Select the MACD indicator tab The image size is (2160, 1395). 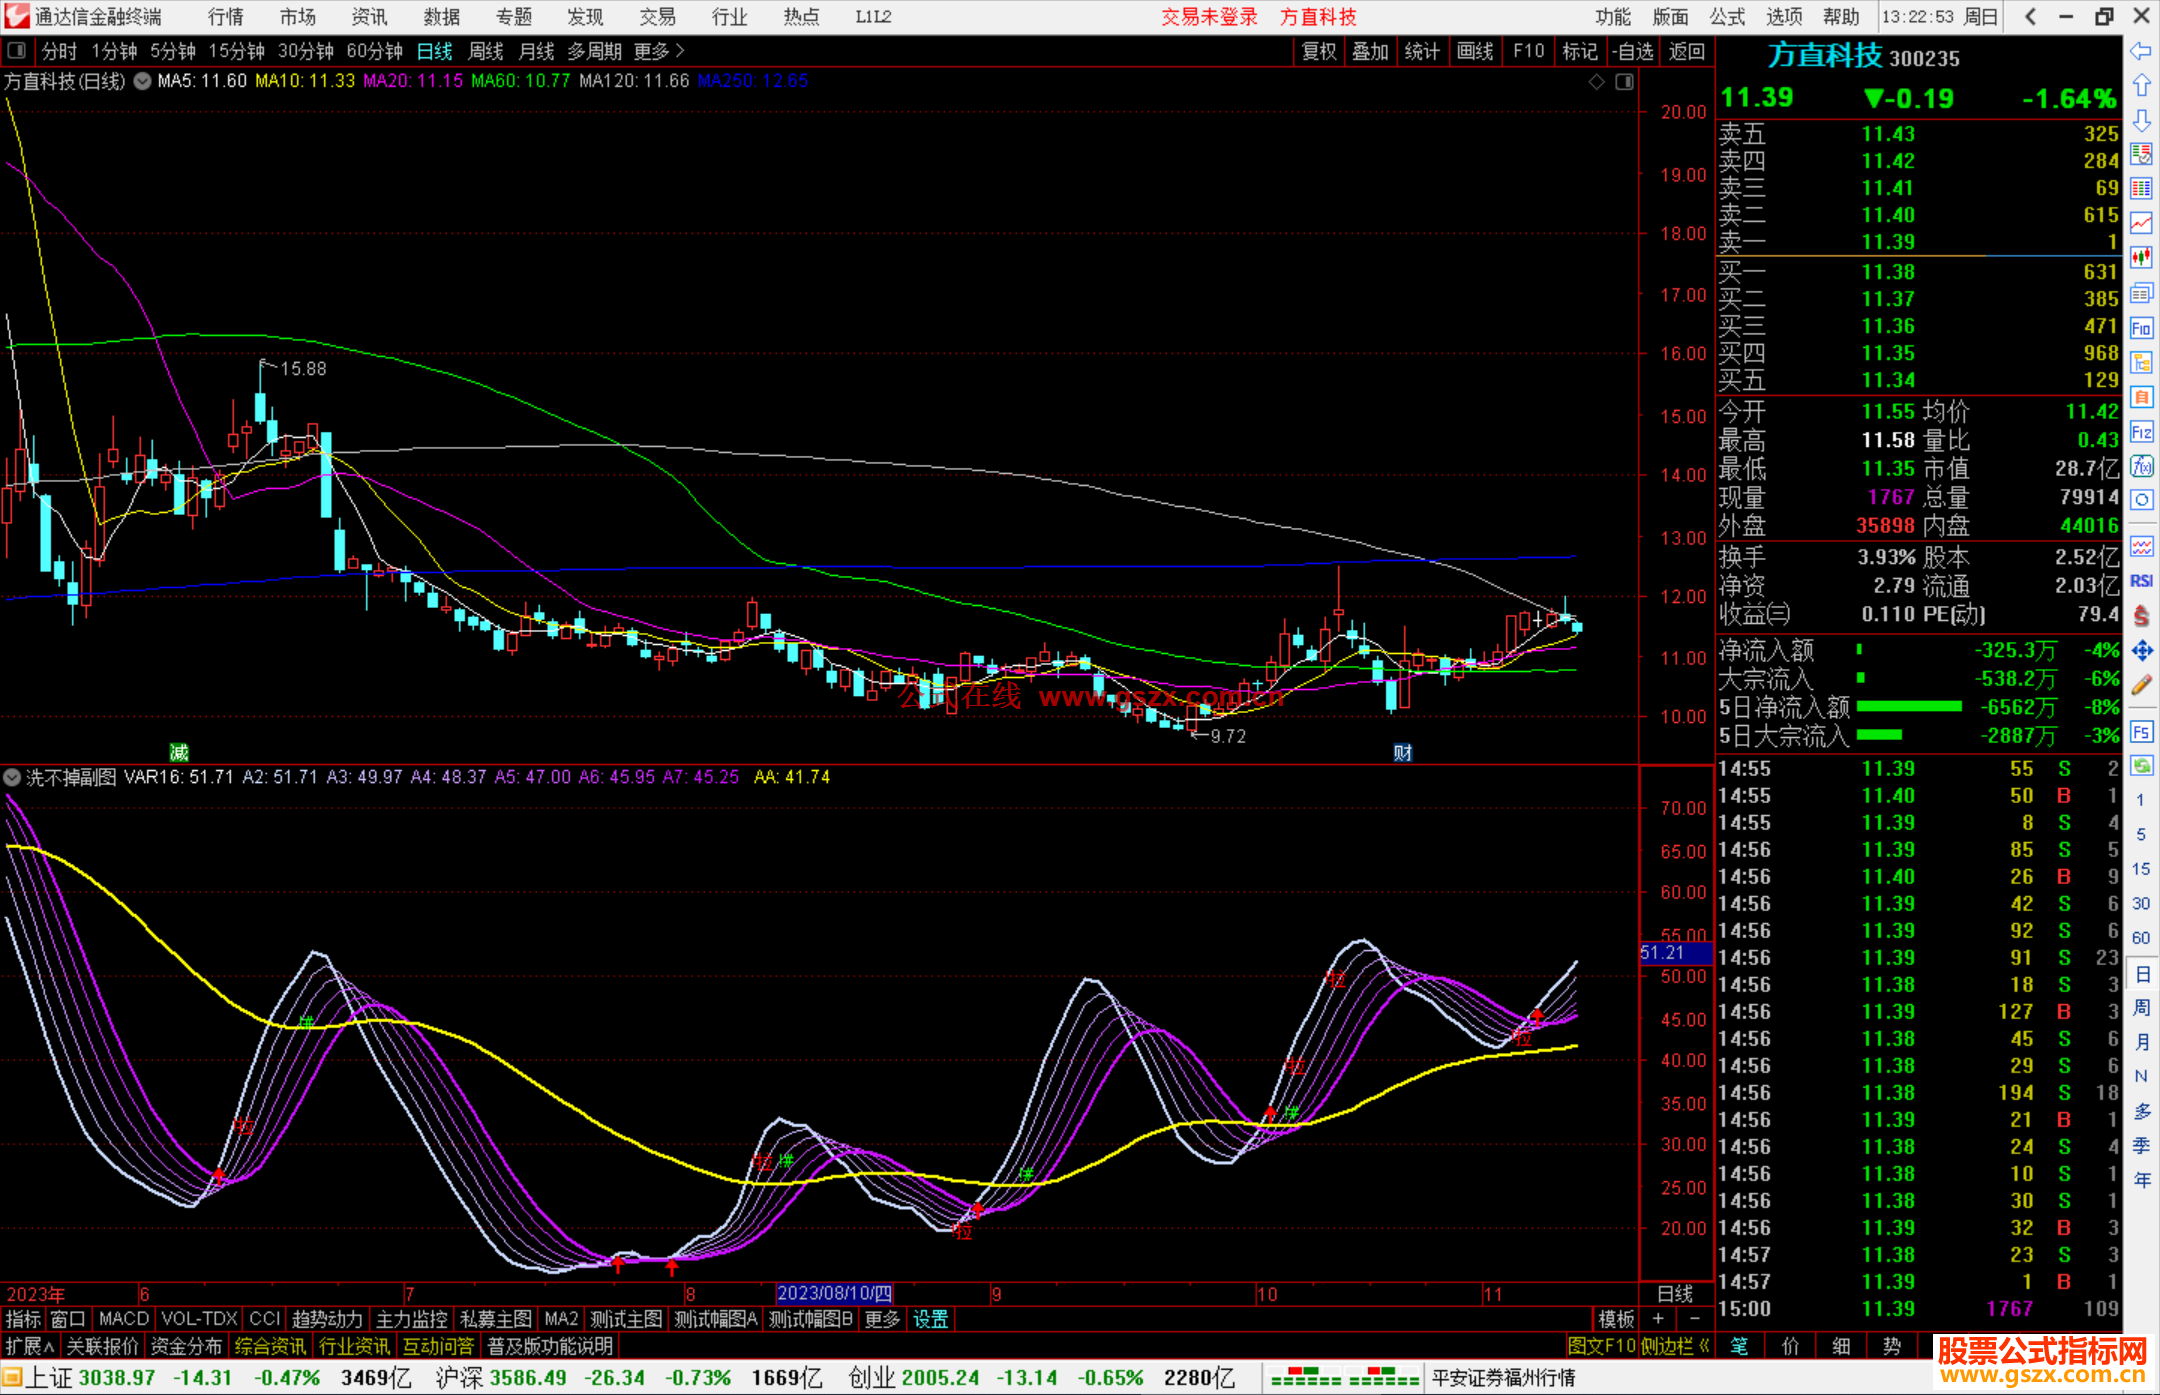pyautogui.click(x=123, y=1319)
